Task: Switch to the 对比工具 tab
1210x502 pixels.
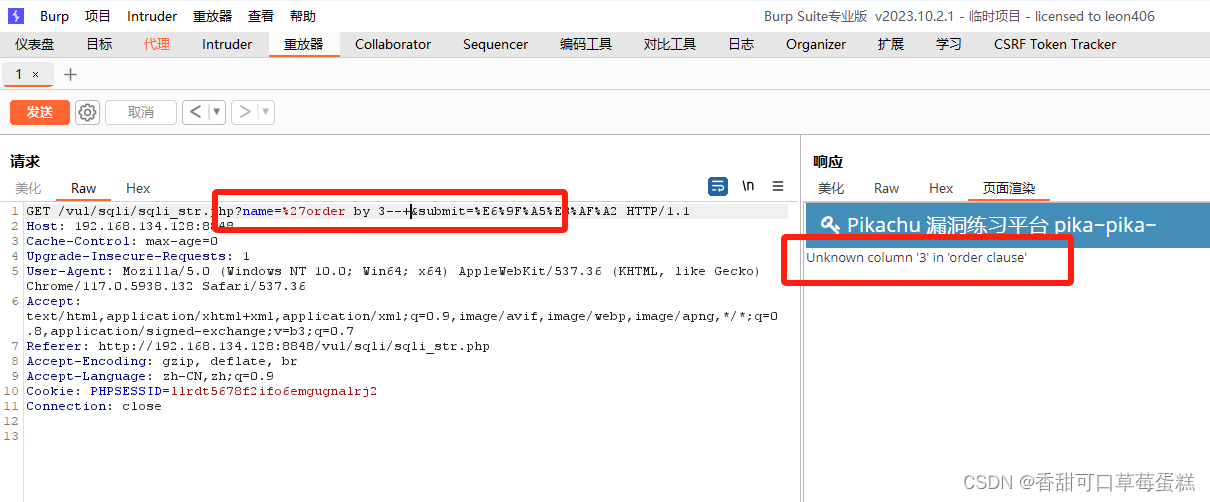Action: point(670,44)
